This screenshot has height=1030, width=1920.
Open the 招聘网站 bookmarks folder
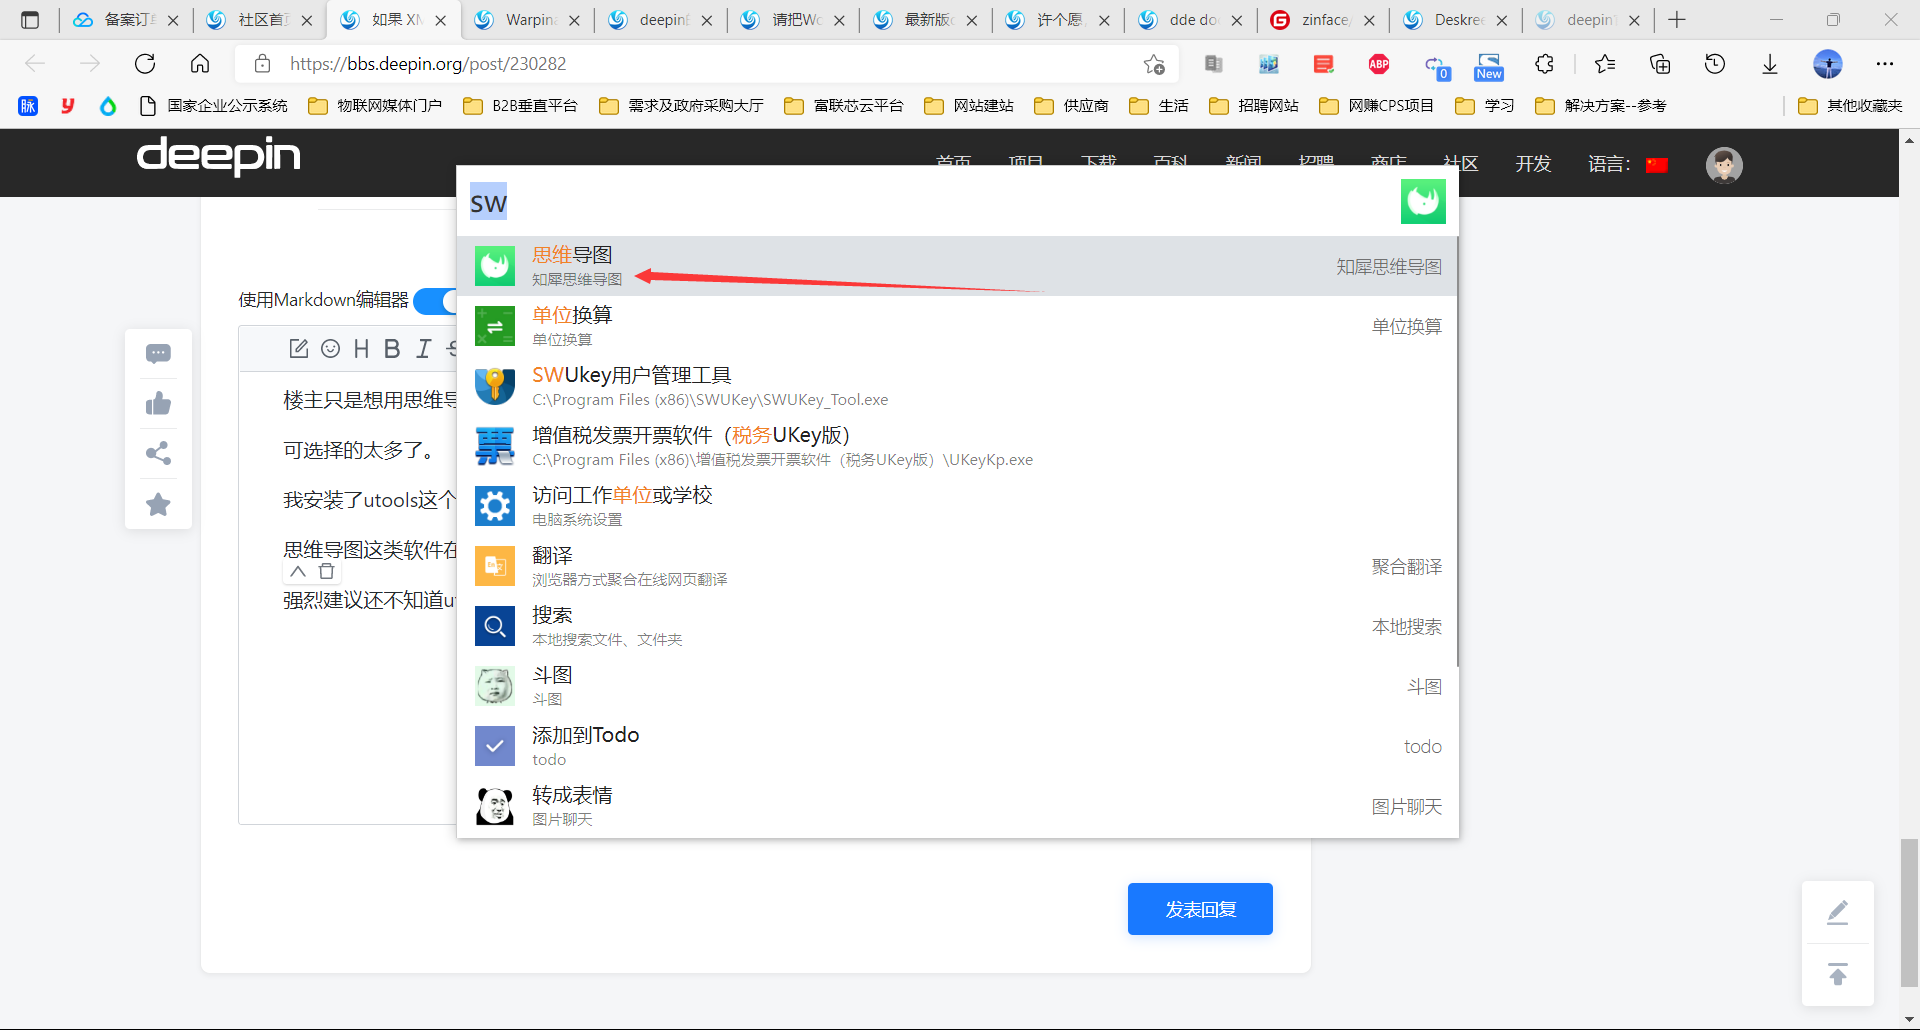1254,106
